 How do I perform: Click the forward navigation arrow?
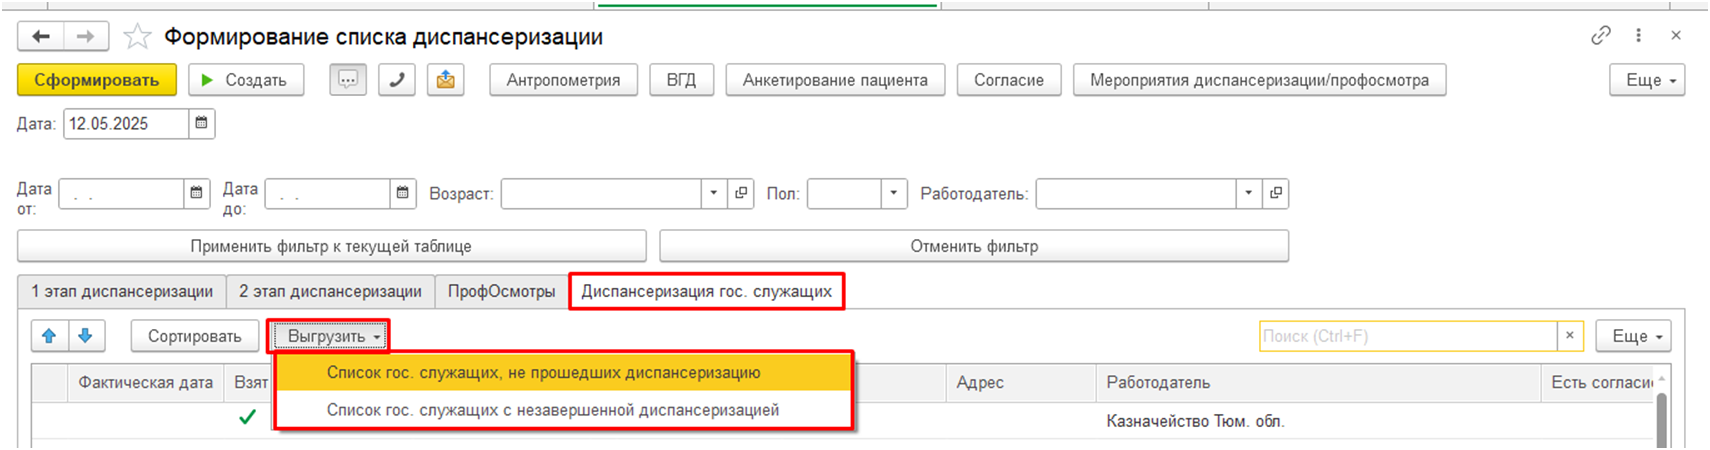coord(86,37)
